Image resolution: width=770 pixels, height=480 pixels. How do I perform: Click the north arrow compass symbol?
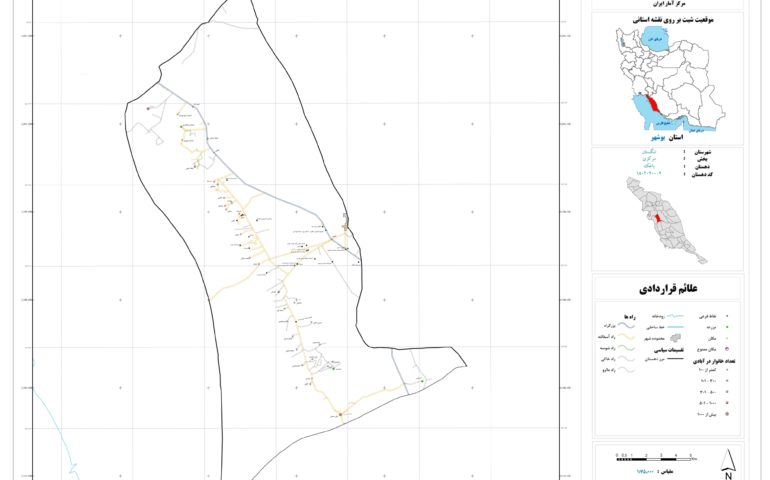point(730,461)
